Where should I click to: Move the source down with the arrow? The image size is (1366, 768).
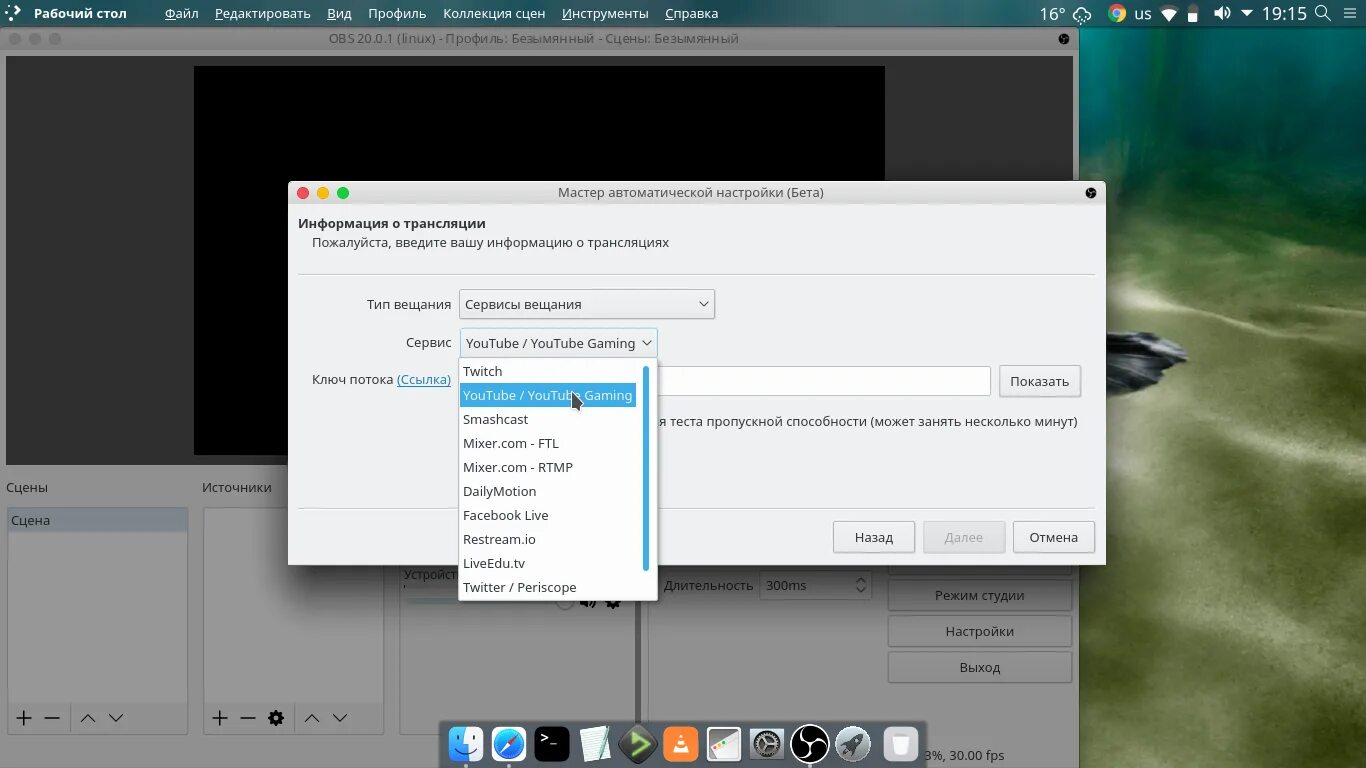[x=340, y=718]
